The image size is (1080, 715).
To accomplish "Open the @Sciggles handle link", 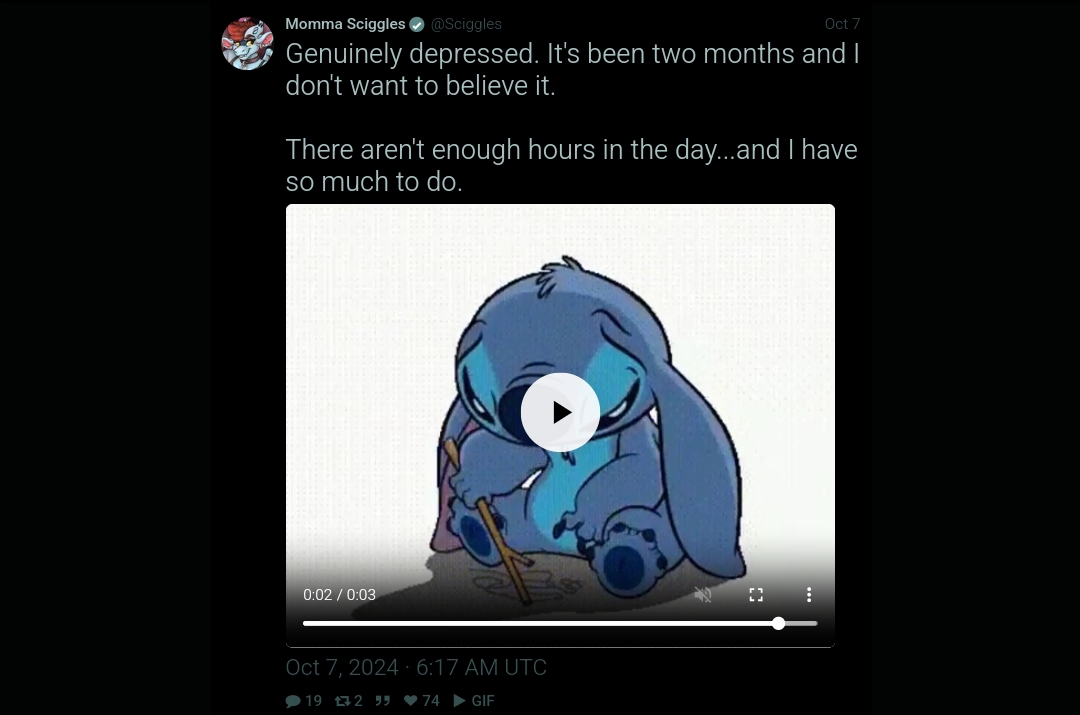I will (466, 24).
